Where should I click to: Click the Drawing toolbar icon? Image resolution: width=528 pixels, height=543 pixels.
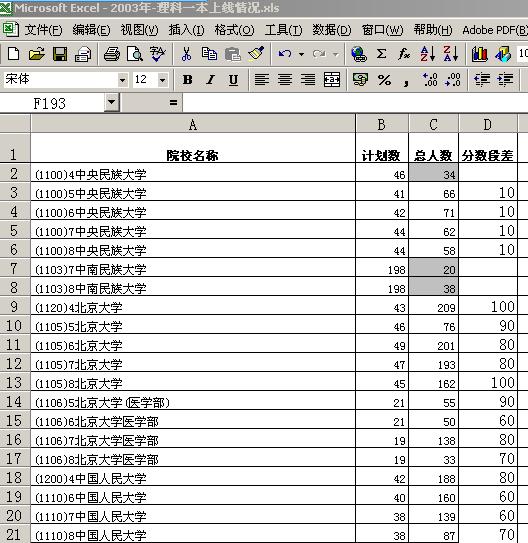(503, 54)
